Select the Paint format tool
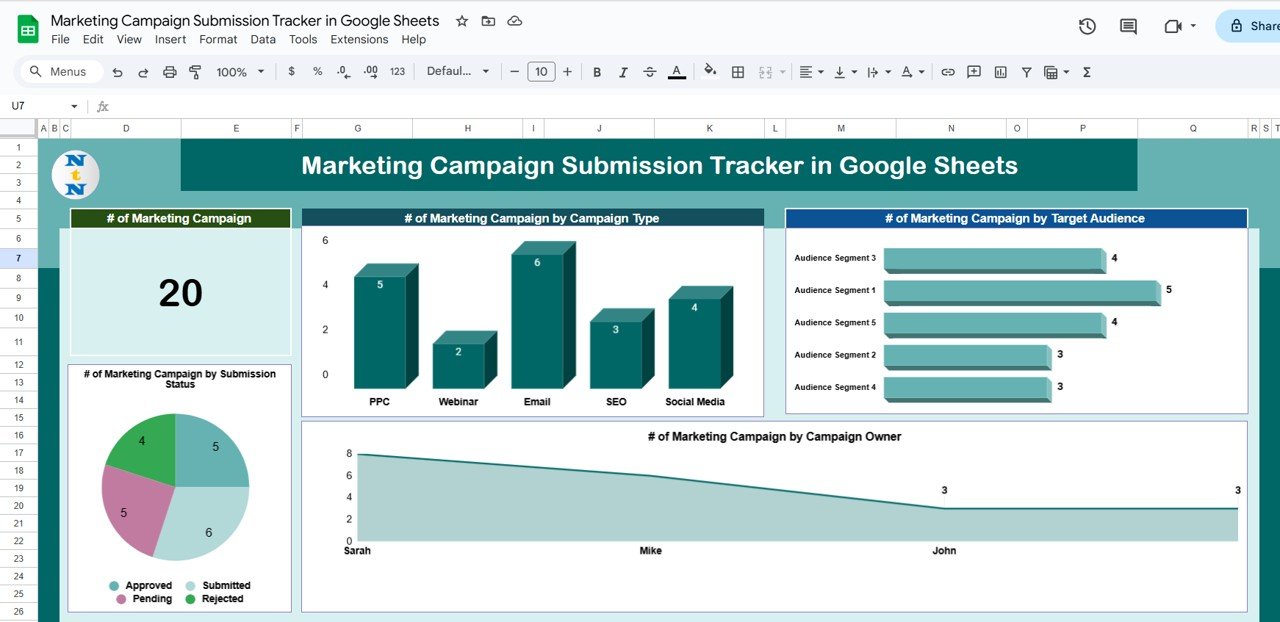The height and width of the screenshot is (622, 1280). (195, 72)
